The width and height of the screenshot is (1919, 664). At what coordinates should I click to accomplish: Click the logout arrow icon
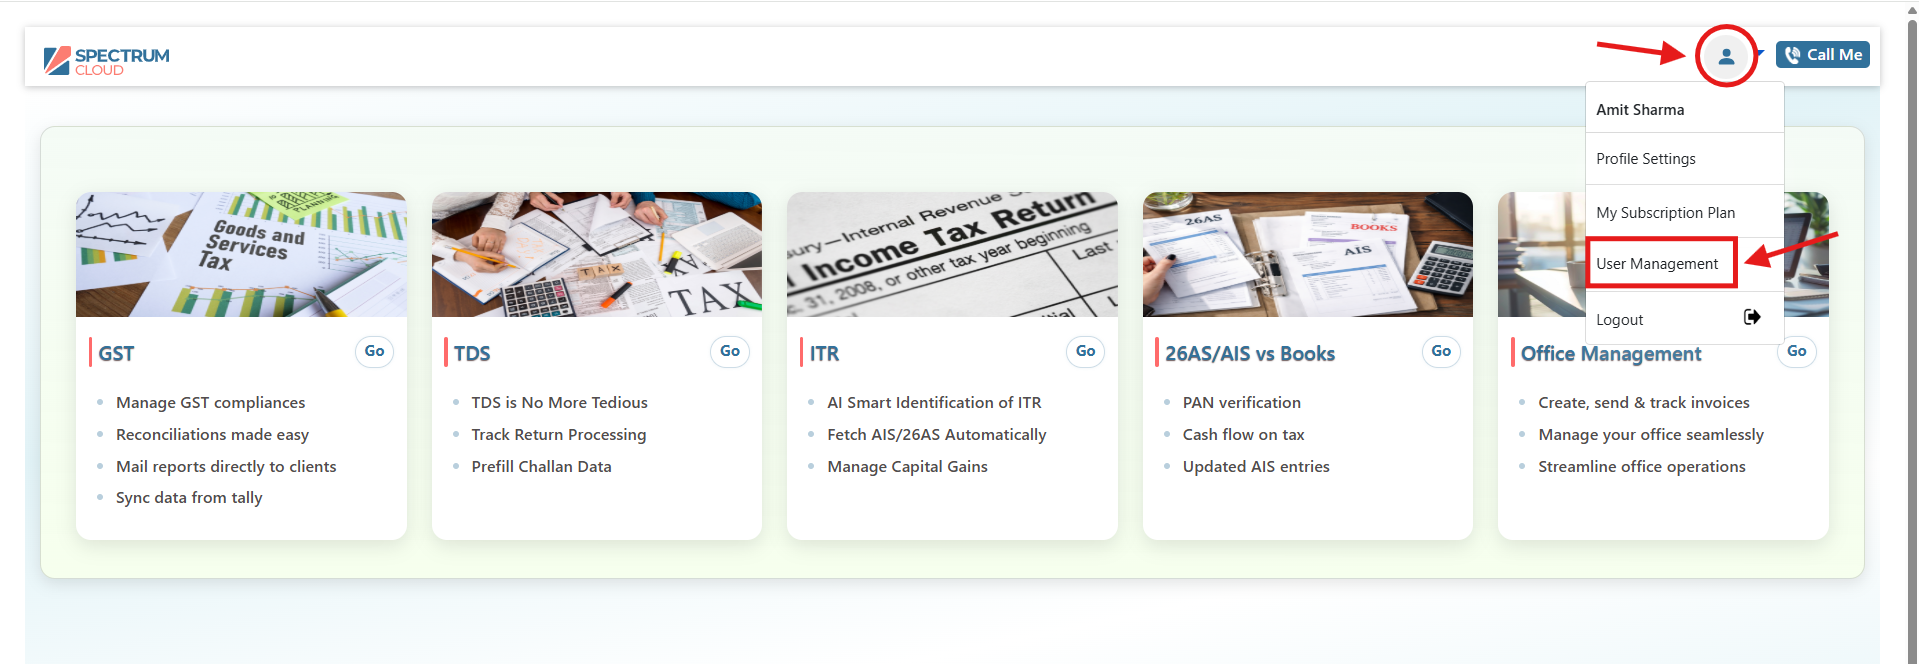tap(1752, 317)
